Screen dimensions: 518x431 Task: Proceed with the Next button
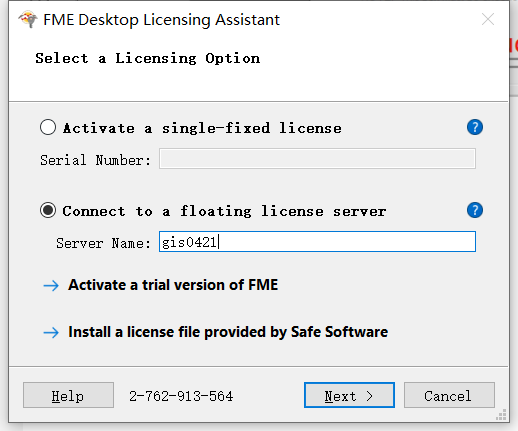click(349, 395)
